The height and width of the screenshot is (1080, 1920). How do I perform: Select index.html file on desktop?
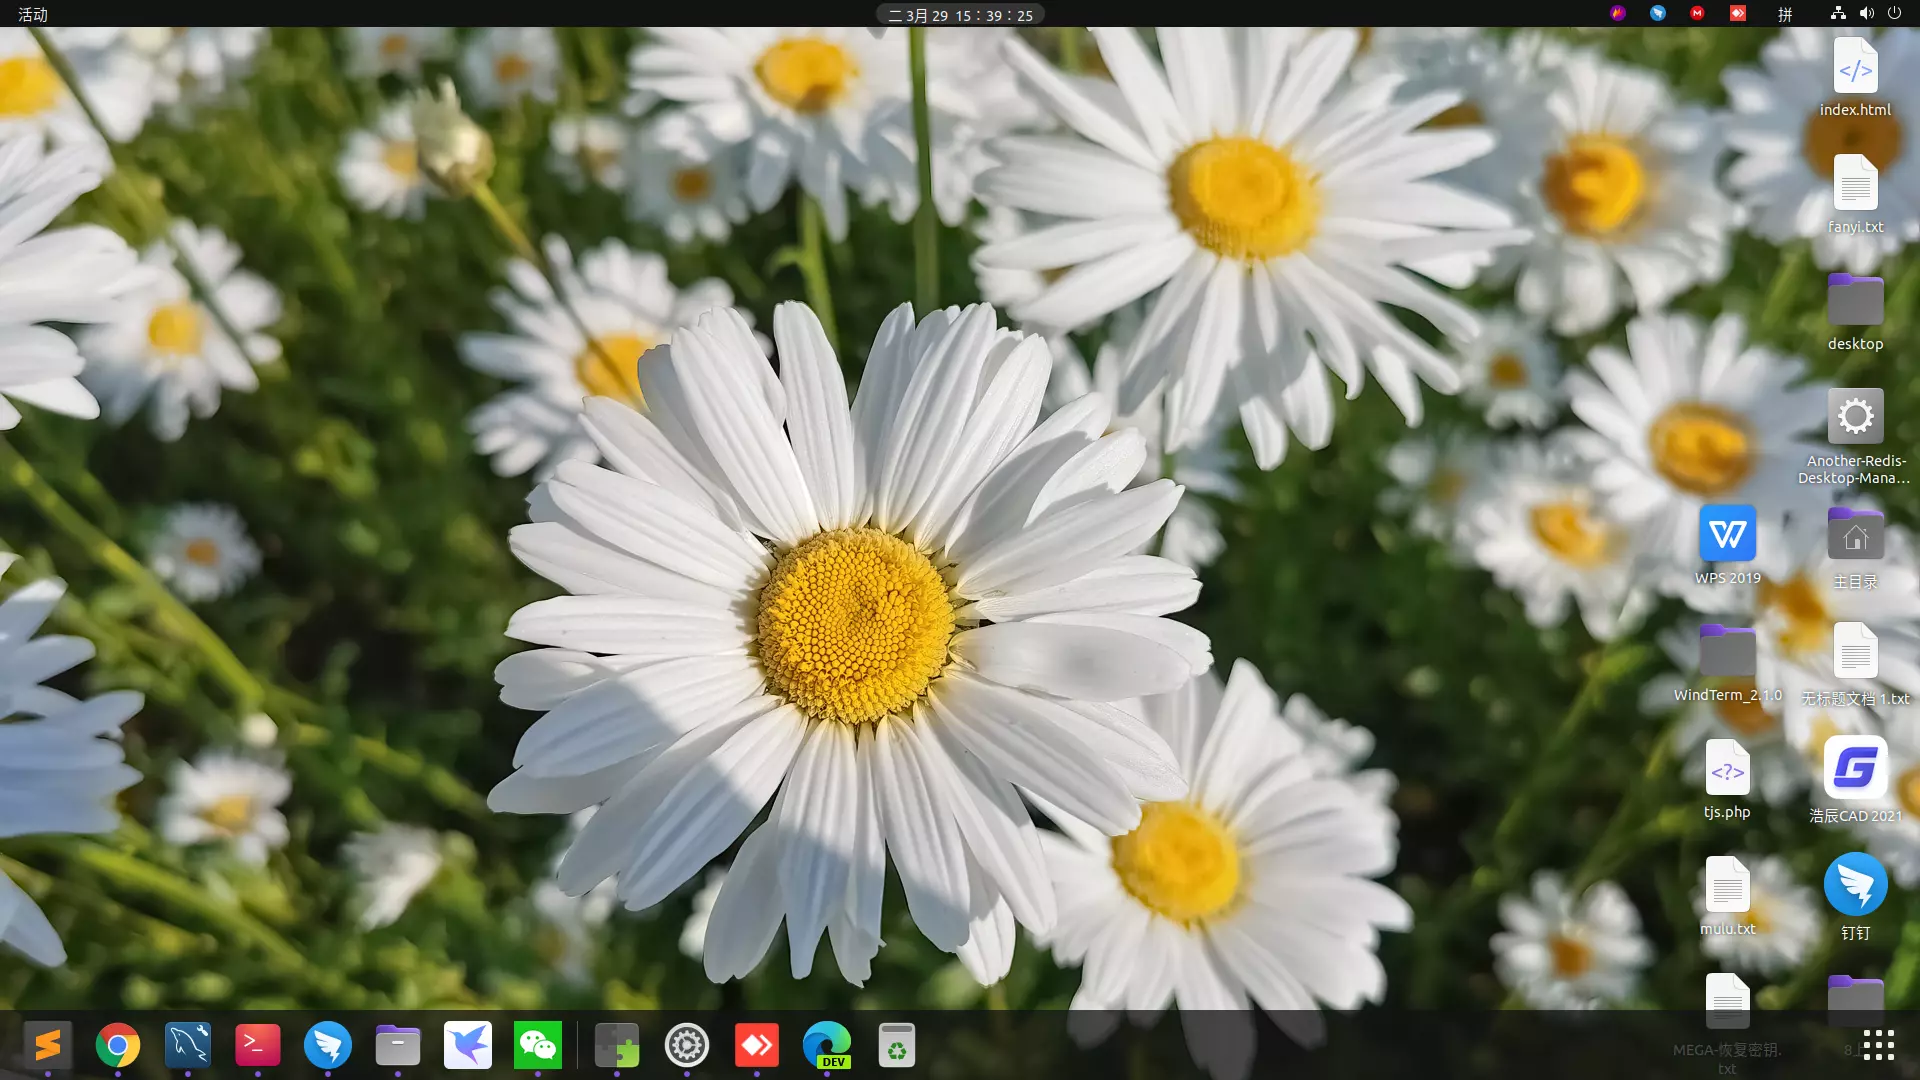coord(1855,77)
